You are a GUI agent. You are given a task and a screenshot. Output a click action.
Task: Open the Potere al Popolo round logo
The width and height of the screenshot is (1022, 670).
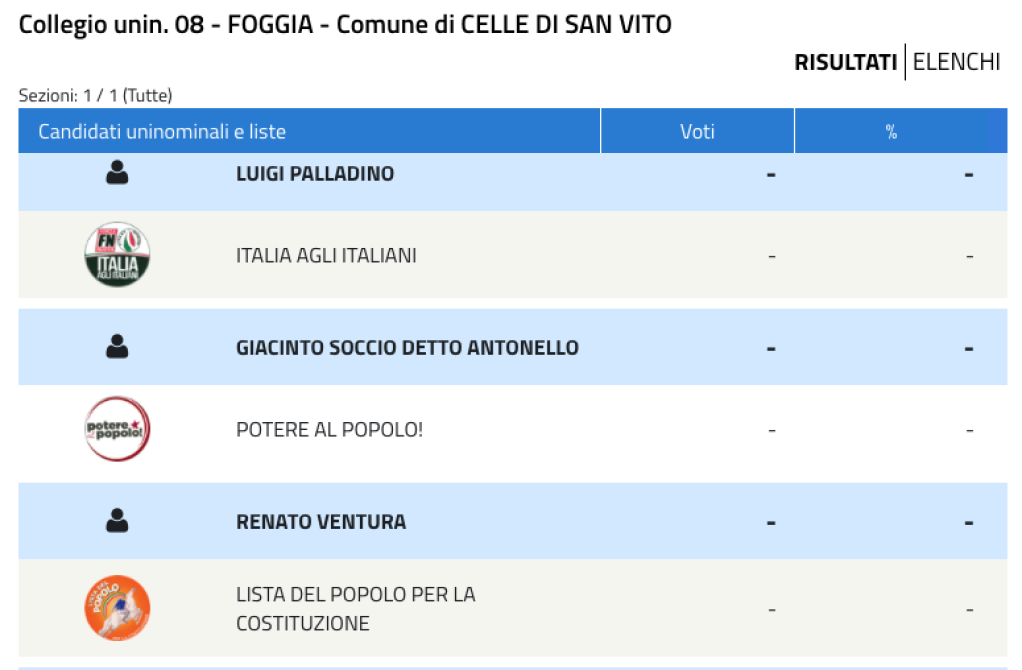point(117,429)
